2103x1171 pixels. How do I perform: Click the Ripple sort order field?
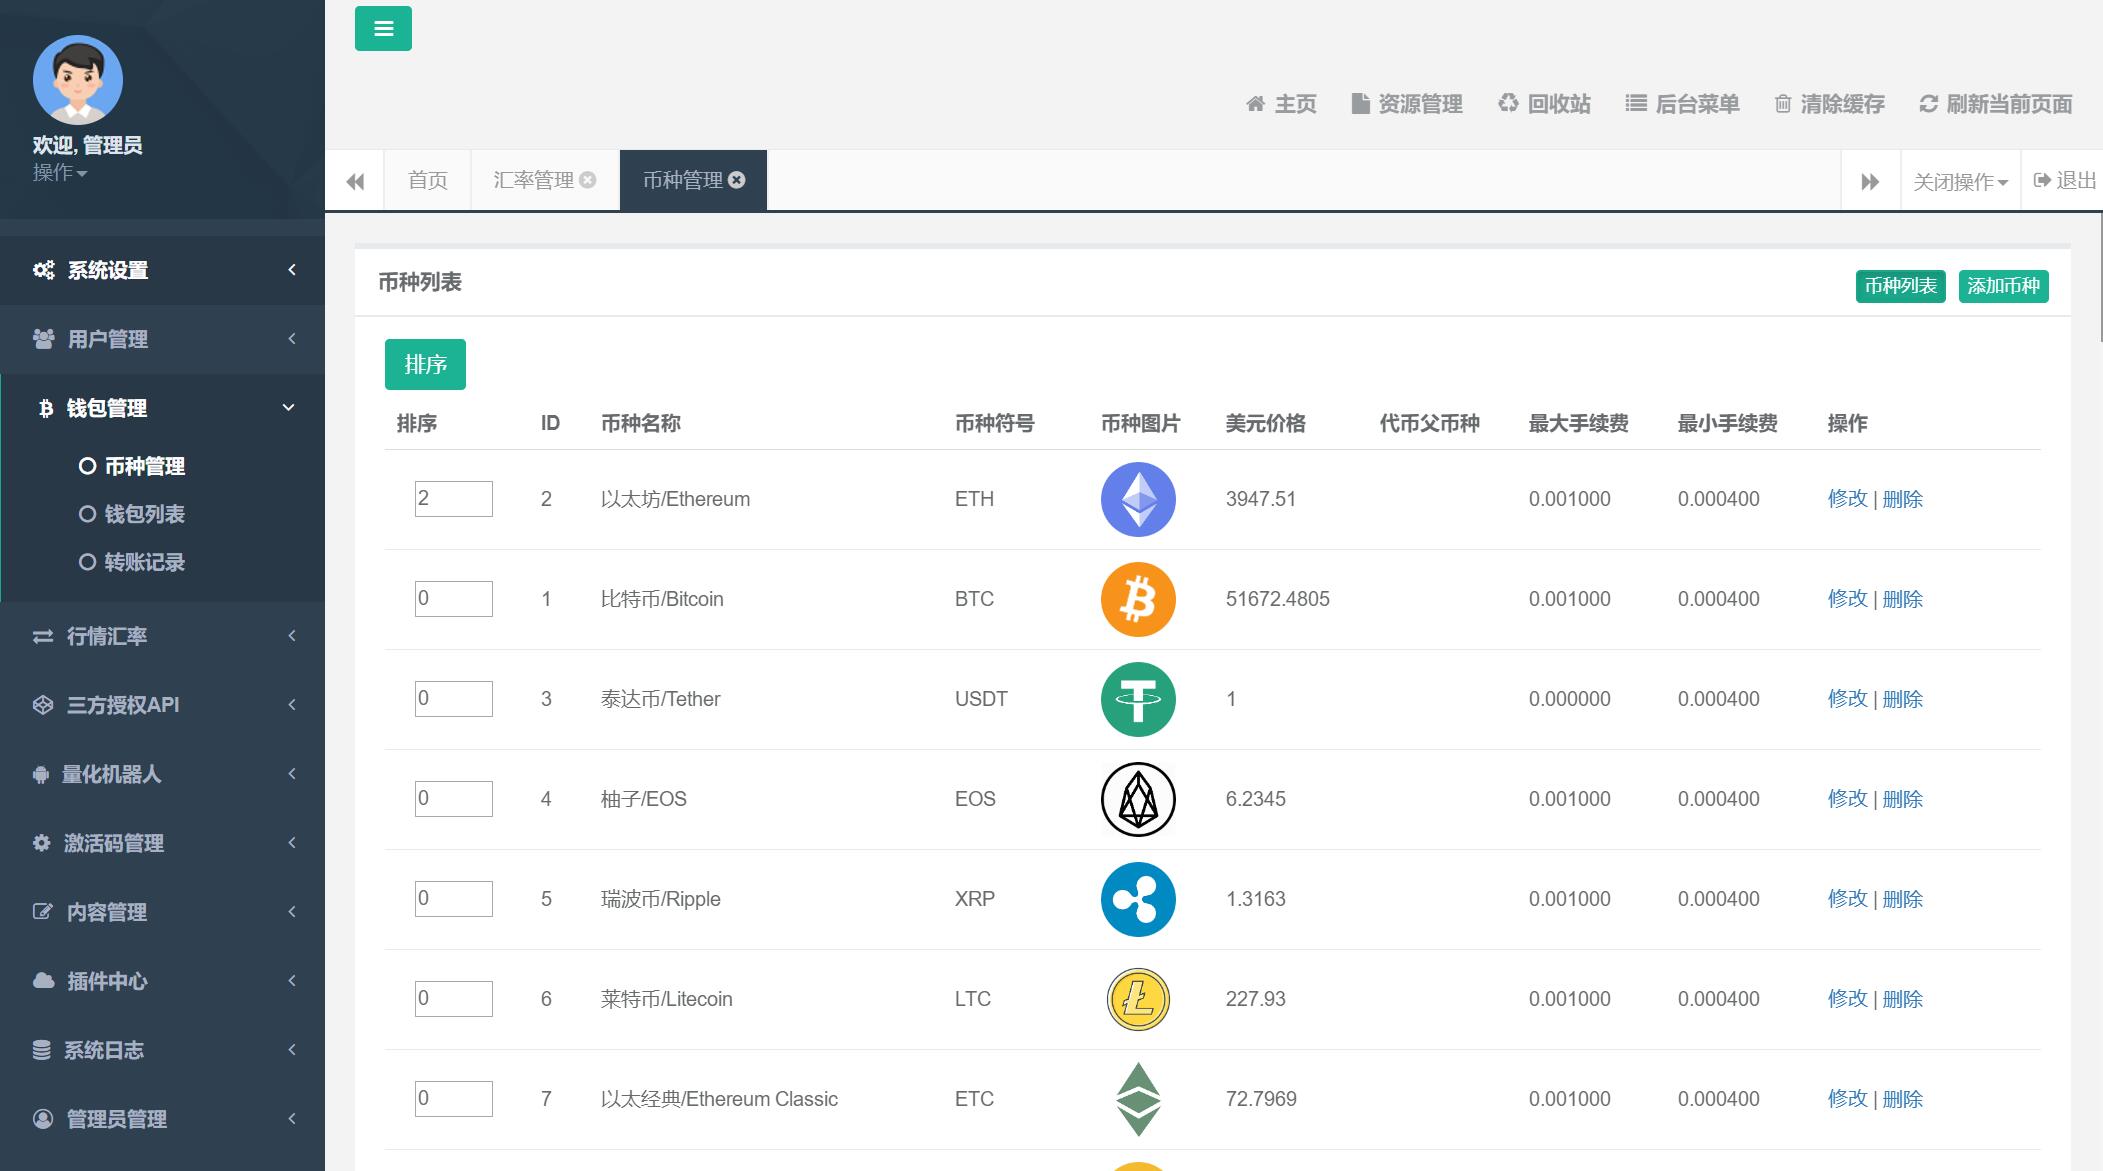tap(454, 899)
